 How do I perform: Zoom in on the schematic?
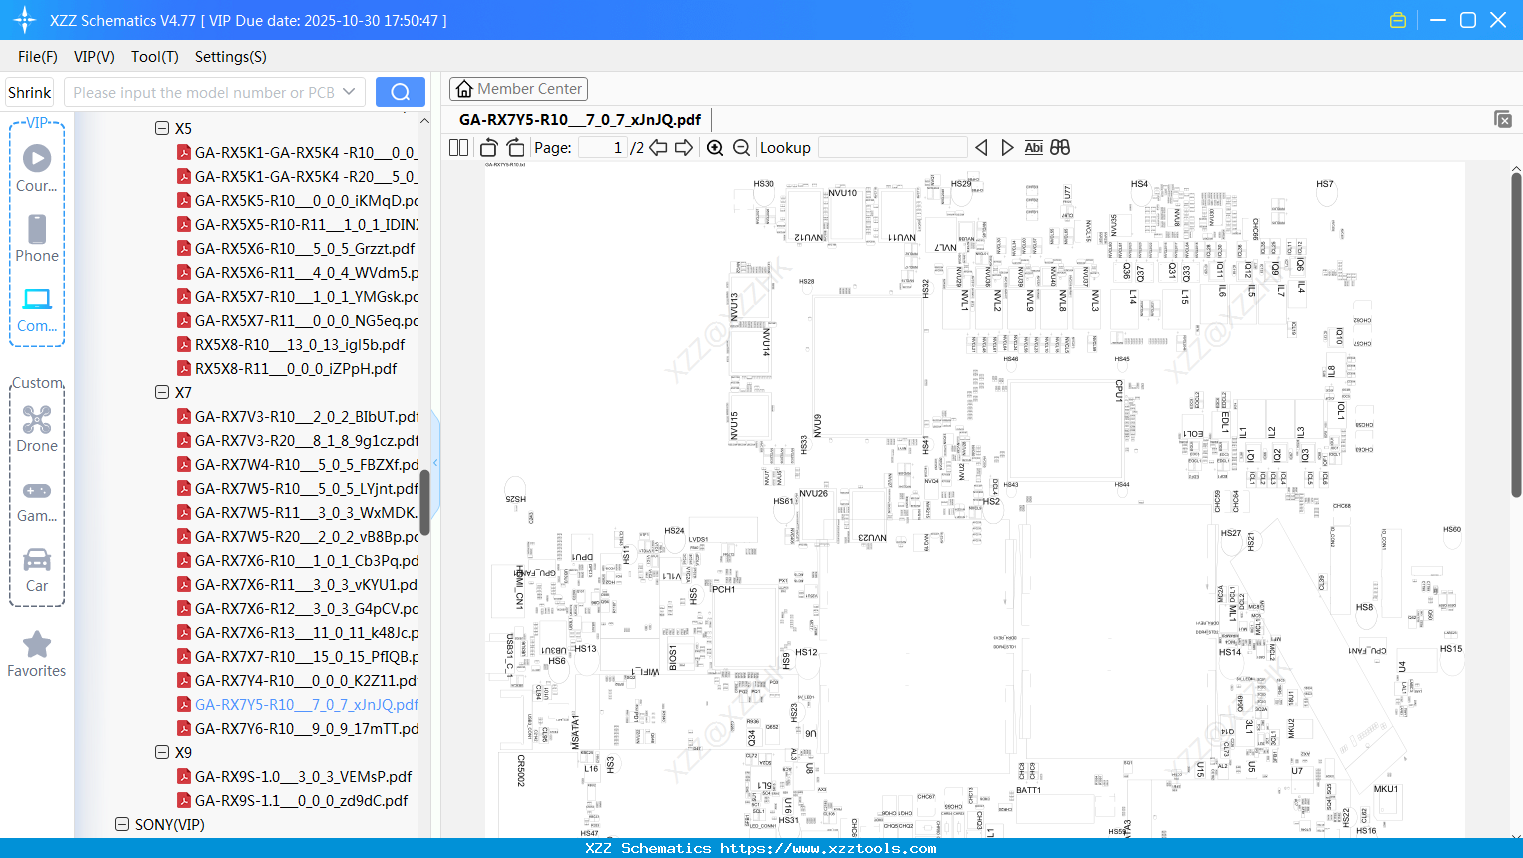click(x=715, y=148)
